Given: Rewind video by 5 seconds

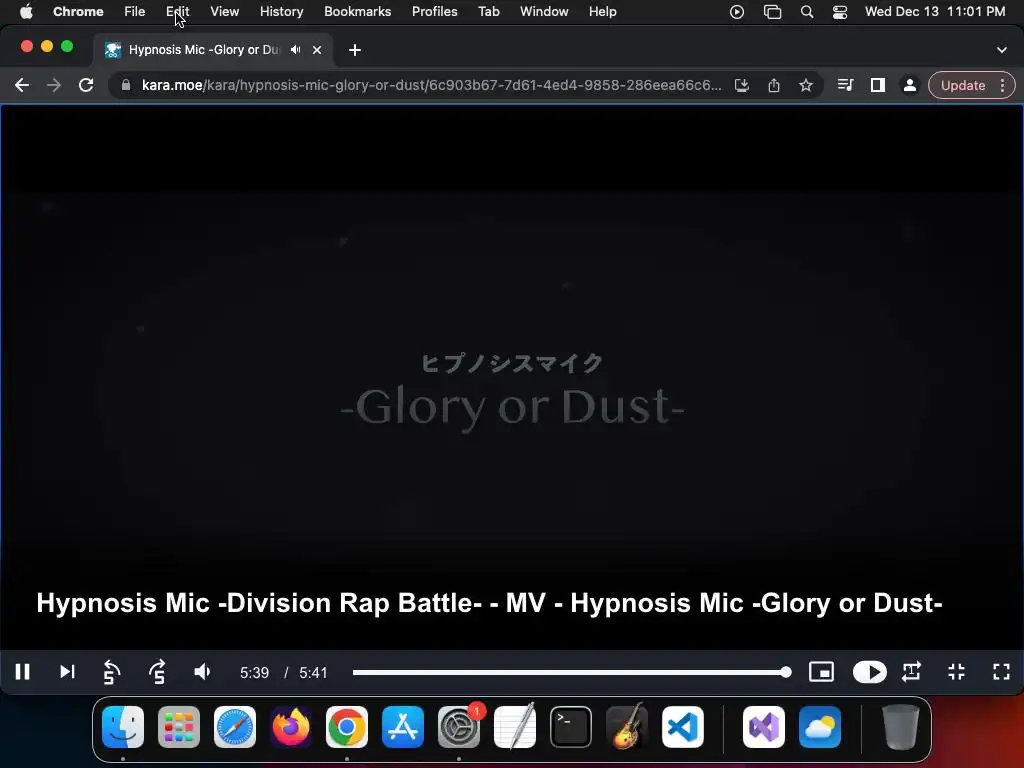Looking at the screenshot, I should point(112,672).
